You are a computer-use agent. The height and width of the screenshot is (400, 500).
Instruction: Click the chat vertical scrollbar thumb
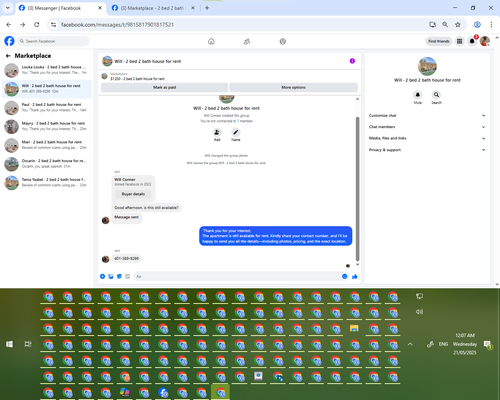tap(357, 189)
